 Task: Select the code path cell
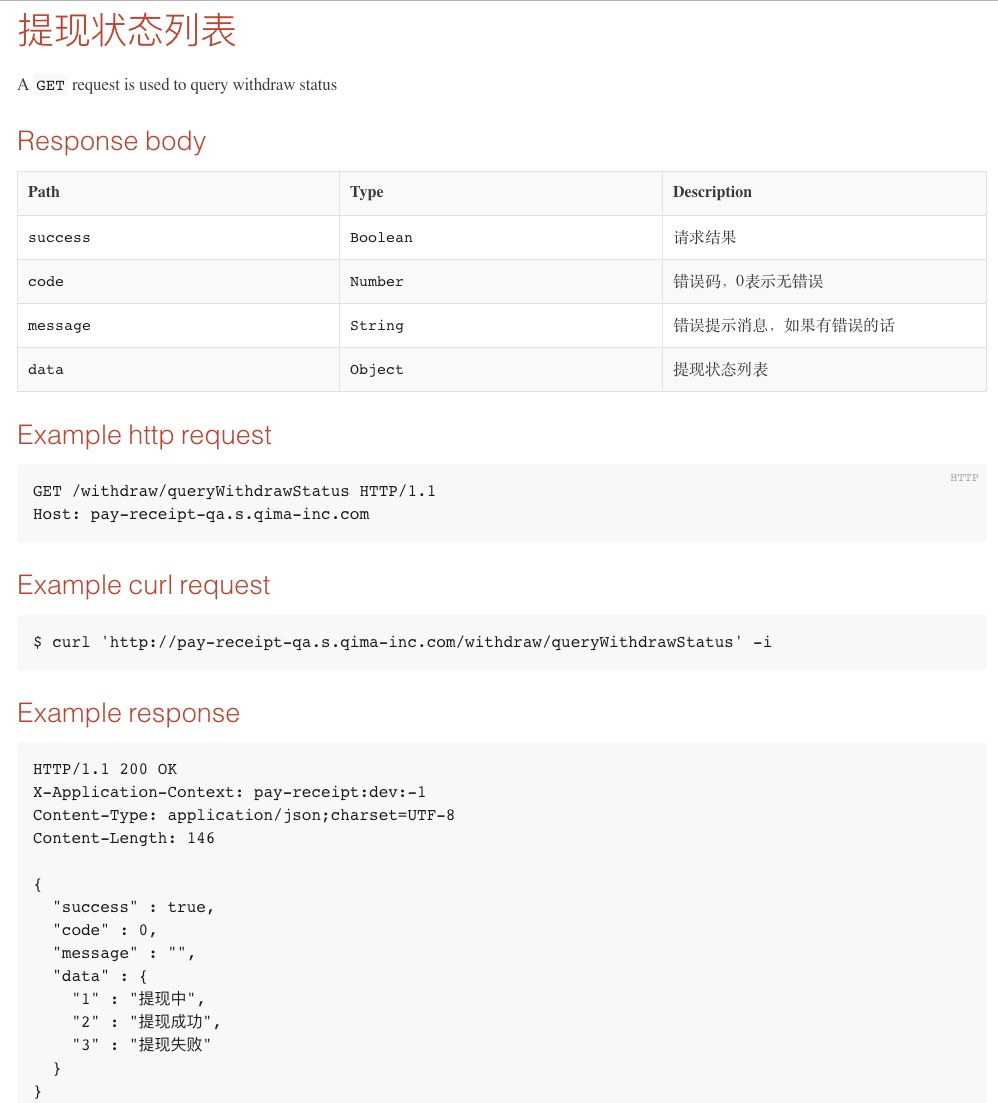pos(46,282)
